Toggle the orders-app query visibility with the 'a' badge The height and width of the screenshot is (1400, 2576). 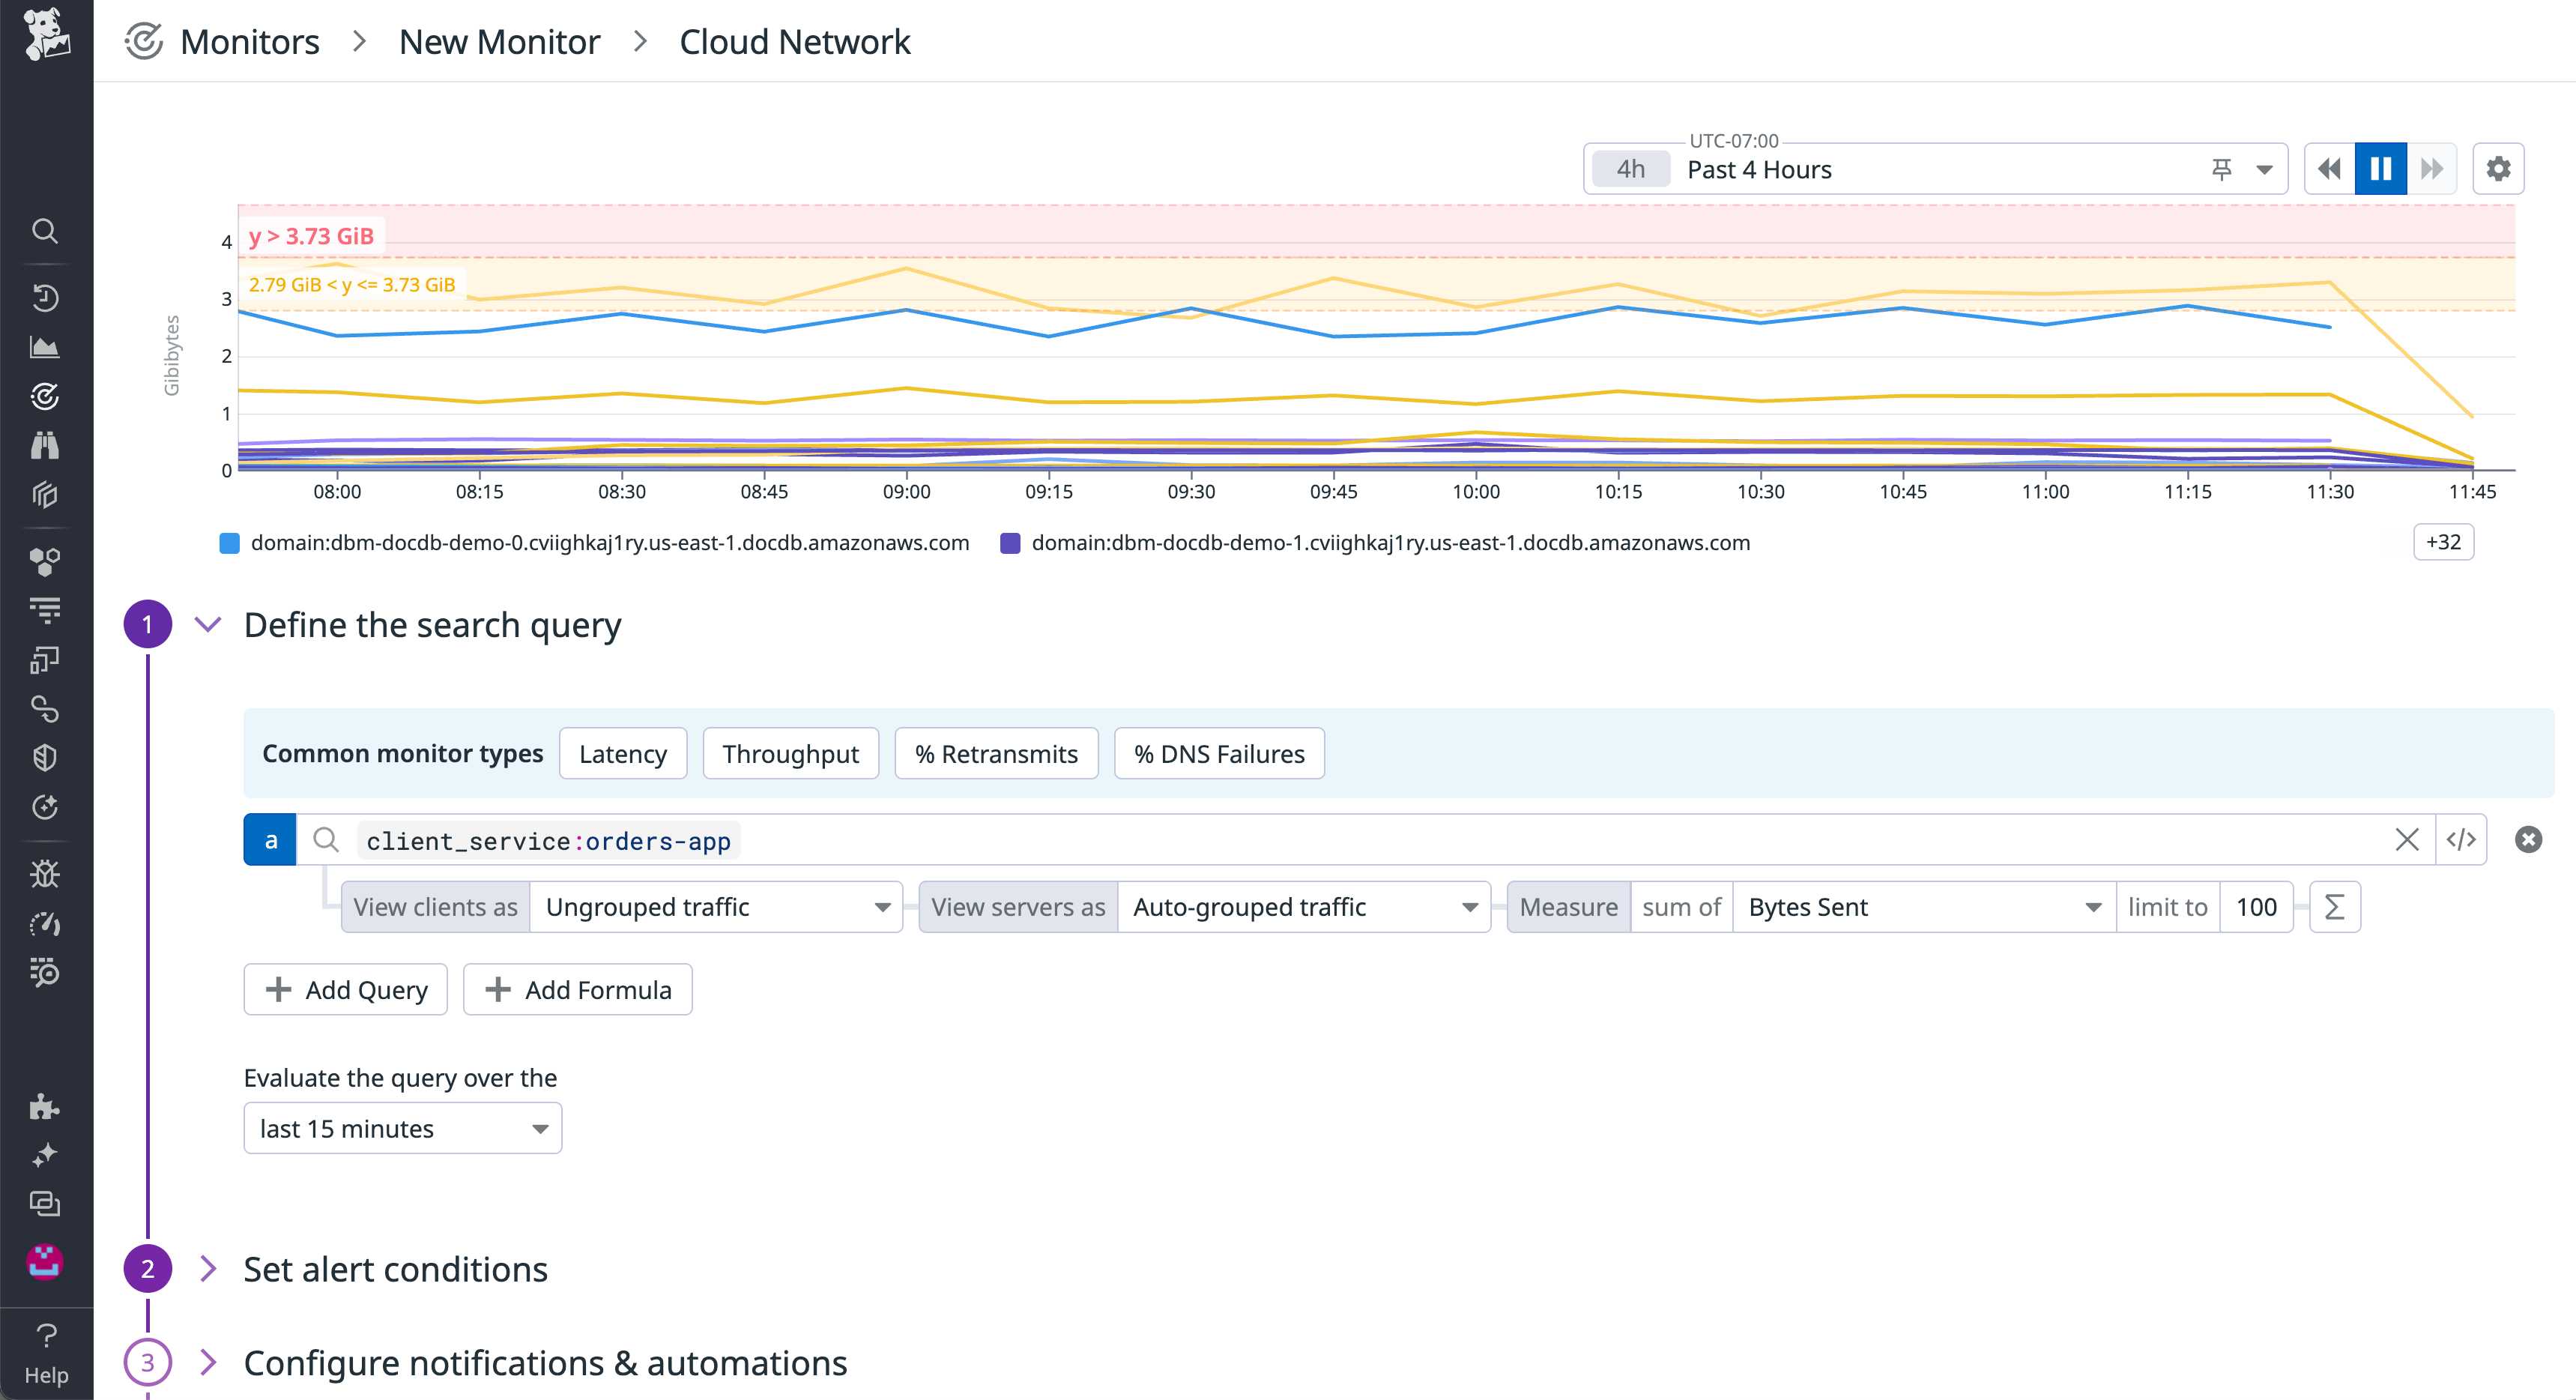click(x=269, y=840)
